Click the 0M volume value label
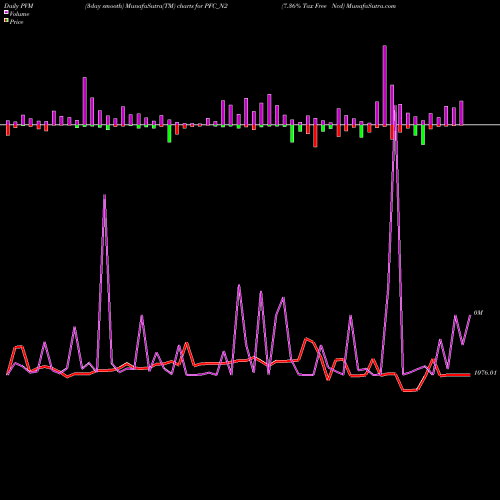 [478, 313]
